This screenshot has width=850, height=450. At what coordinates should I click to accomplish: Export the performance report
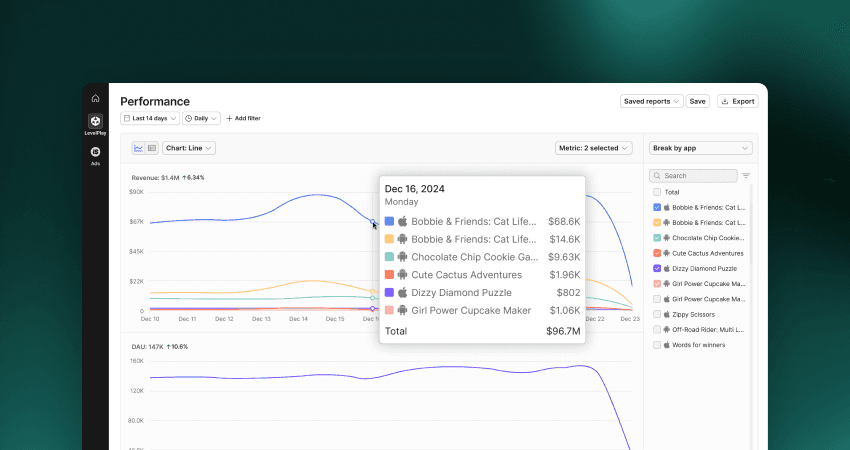[737, 101]
